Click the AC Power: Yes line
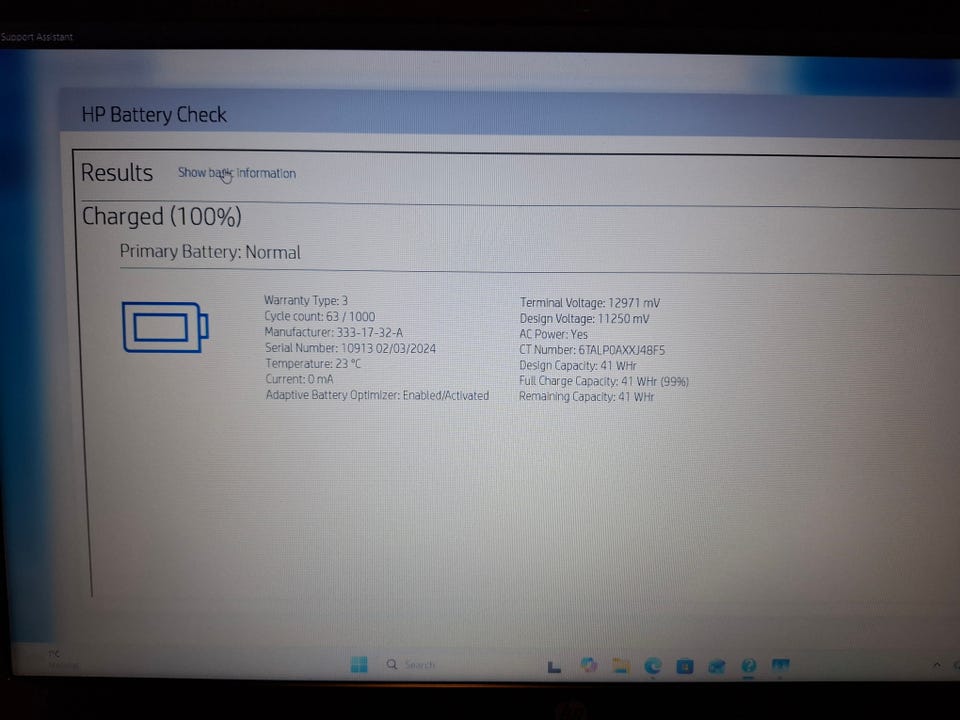The image size is (960, 720). [553, 334]
